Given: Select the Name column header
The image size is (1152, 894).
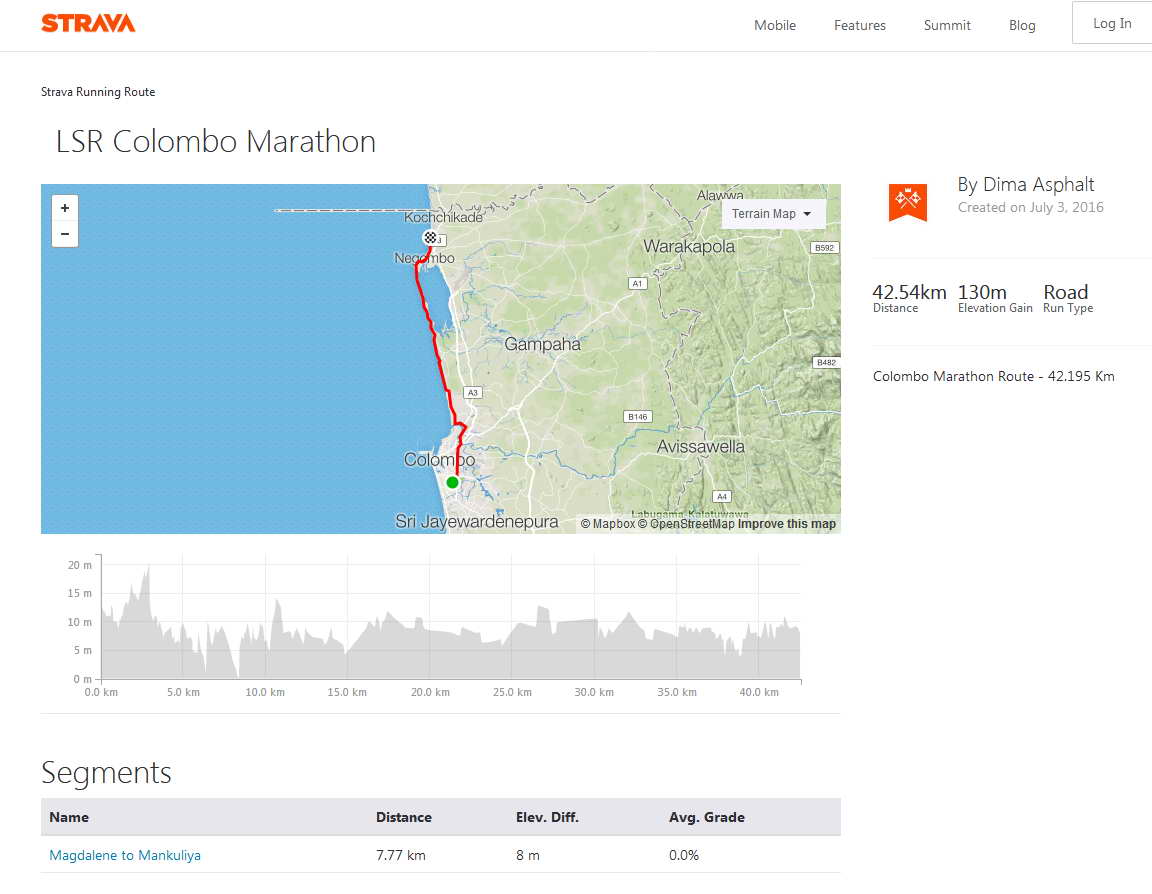Looking at the screenshot, I should click(69, 817).
